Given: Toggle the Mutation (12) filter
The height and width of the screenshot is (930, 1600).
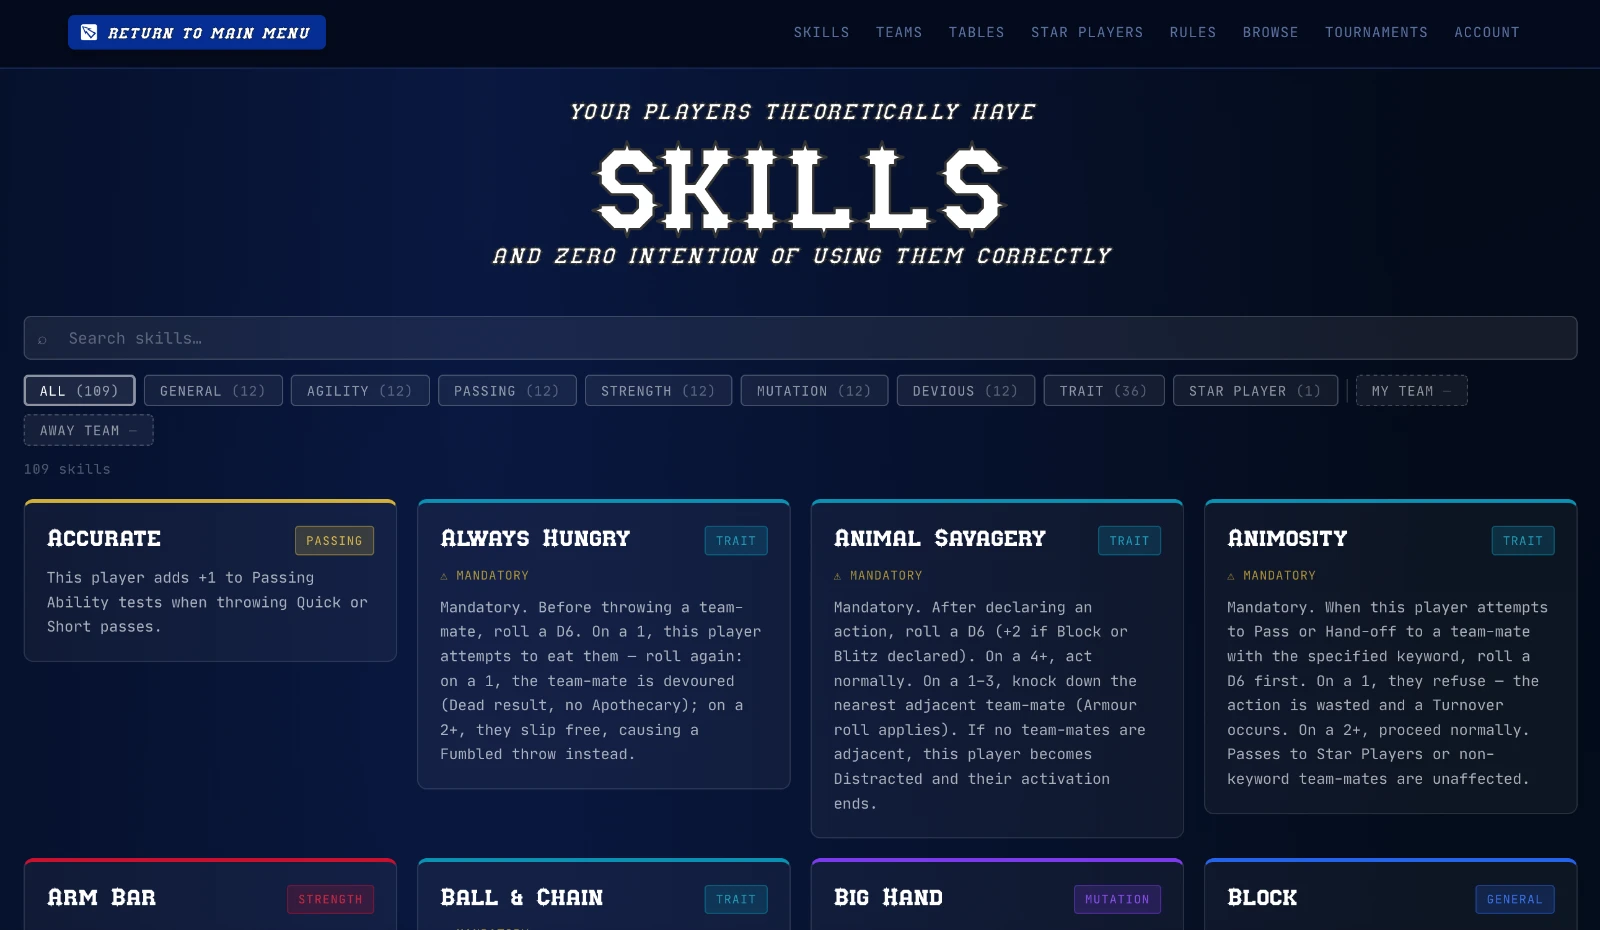Looking at the screenshot, I should click(814, 390).
